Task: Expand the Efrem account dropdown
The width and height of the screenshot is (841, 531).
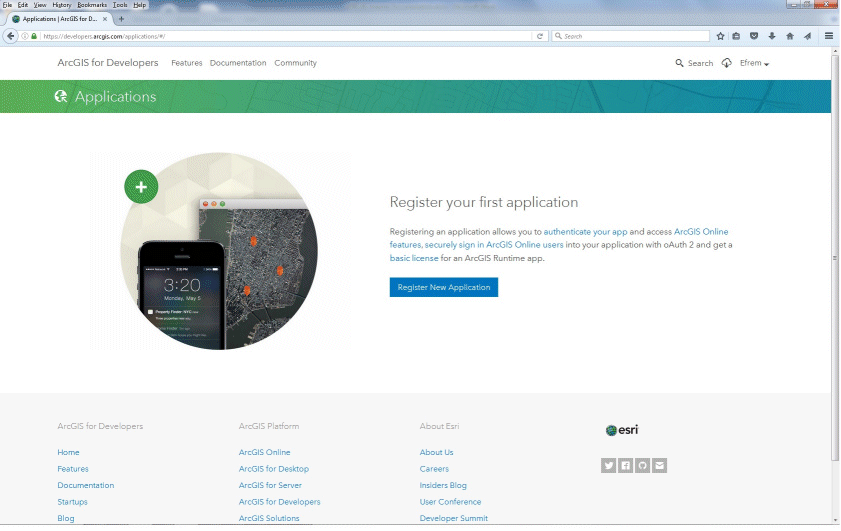Action: pyautogui.click(x=754, y=63)
